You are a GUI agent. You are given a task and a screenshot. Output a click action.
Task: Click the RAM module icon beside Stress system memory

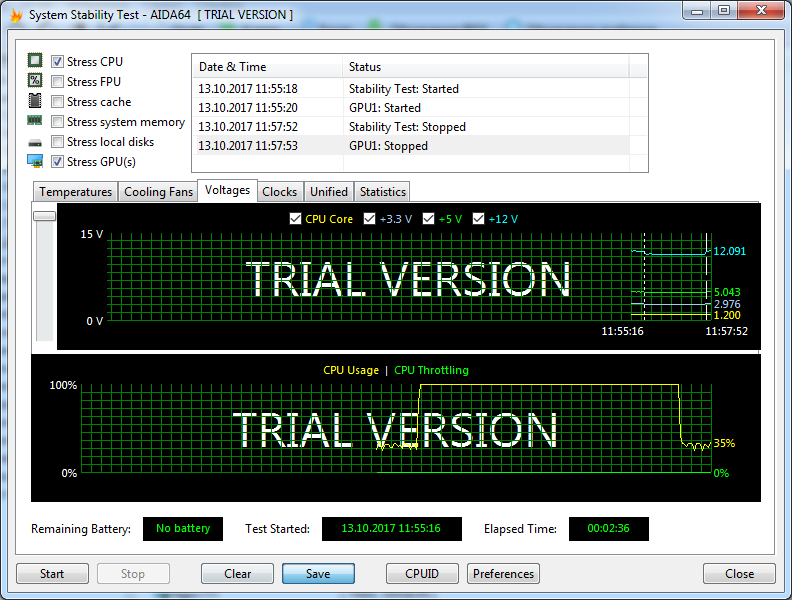point(35,121)
